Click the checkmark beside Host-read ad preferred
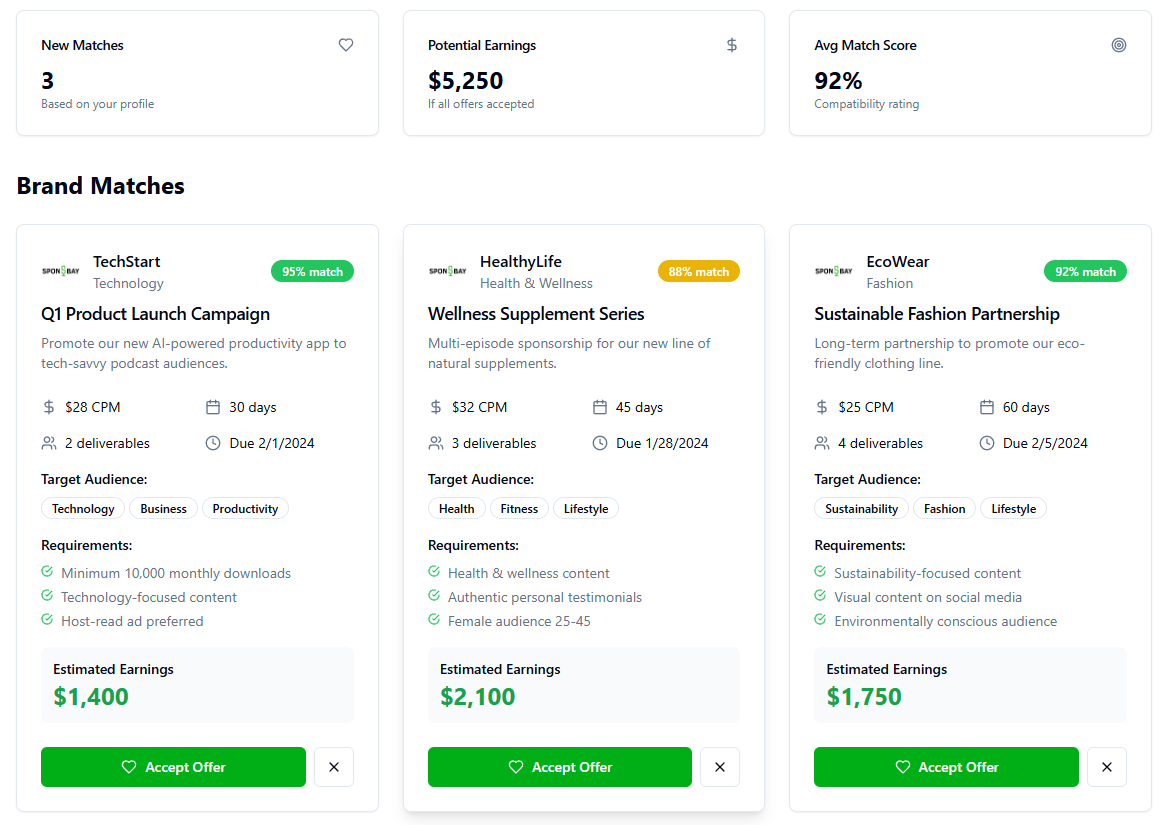The width and height of the screenshot is (1163, 825). click(x=46, y=620)
